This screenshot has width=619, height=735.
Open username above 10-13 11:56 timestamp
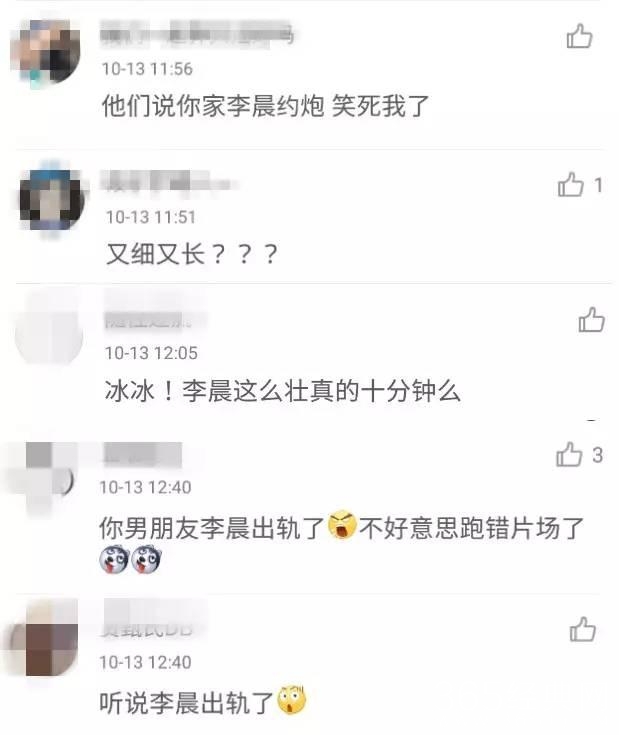(198, 34)
